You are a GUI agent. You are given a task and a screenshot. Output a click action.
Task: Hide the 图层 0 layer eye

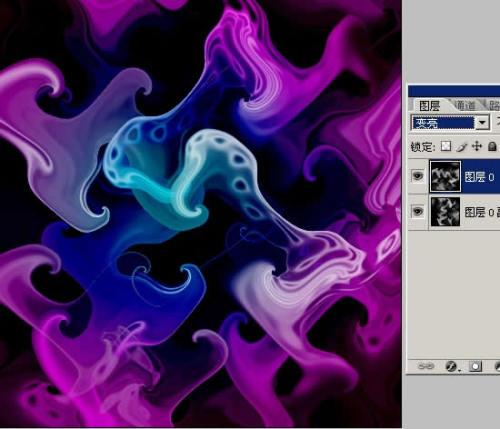click(x=418, y=175)
